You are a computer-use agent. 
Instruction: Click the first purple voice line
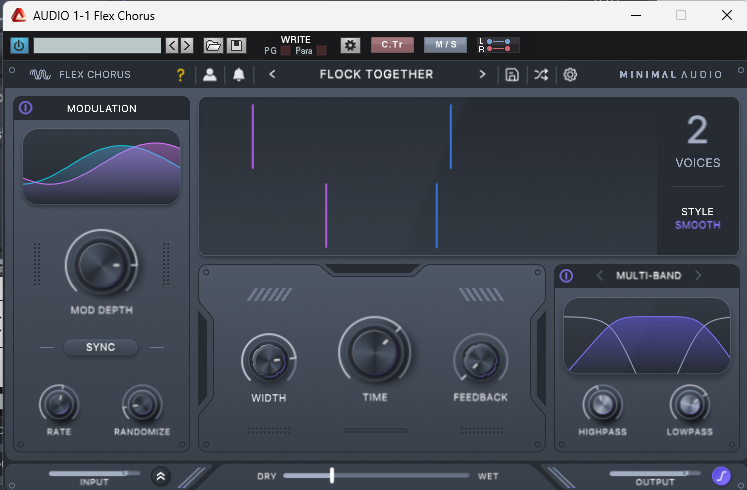point(253,137)
